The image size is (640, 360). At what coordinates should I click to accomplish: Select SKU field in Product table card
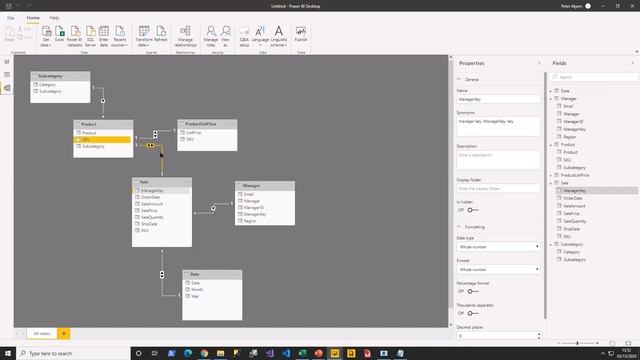tap(103, 140)
